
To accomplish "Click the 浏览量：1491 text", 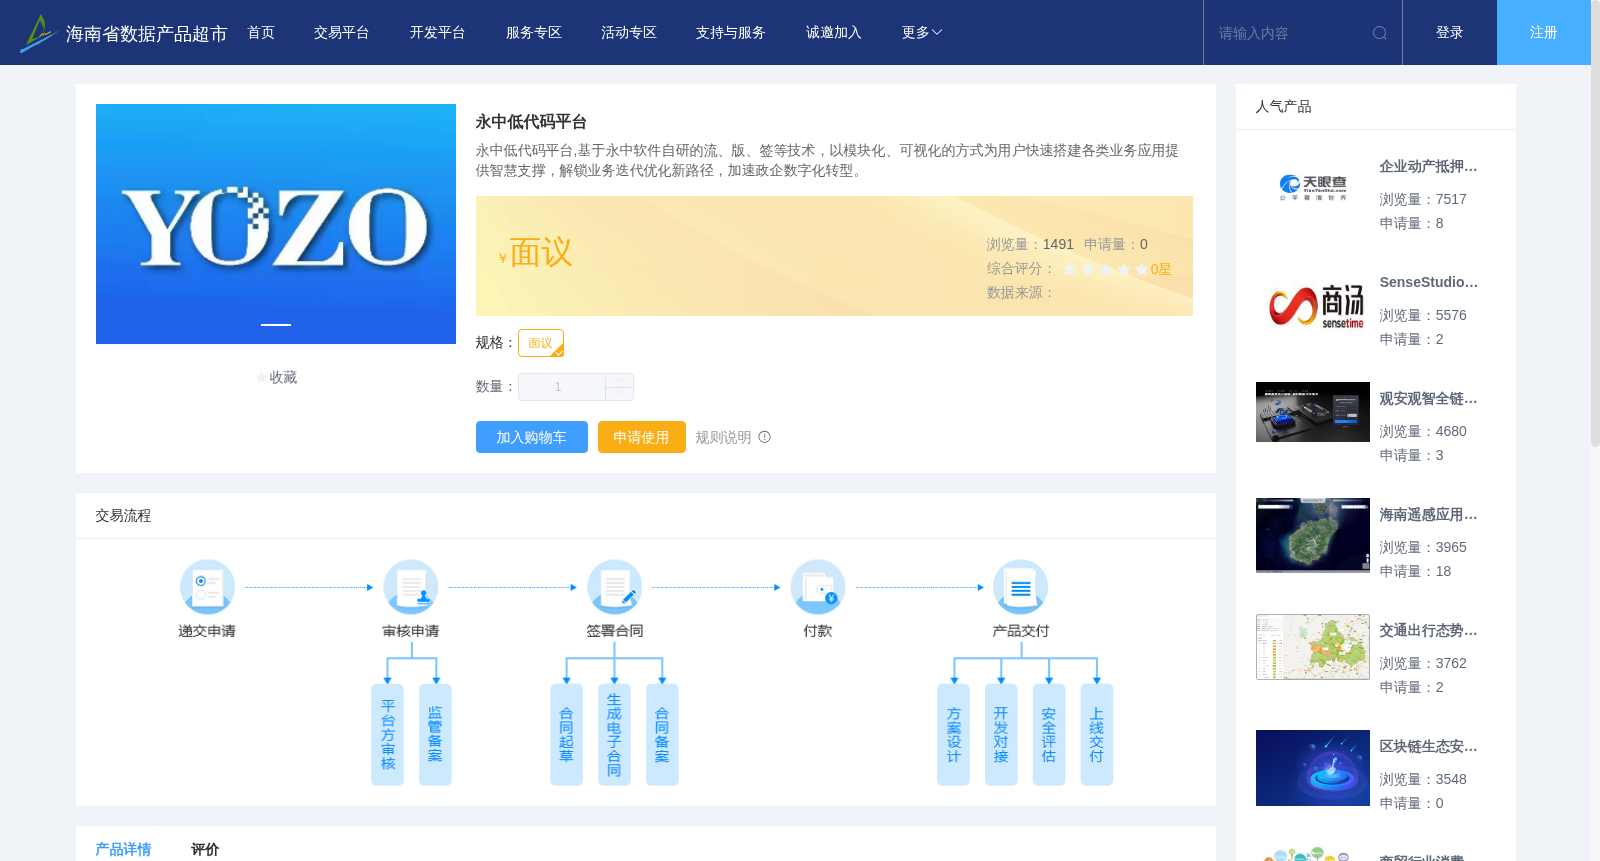I will [x=1030, y=244].
